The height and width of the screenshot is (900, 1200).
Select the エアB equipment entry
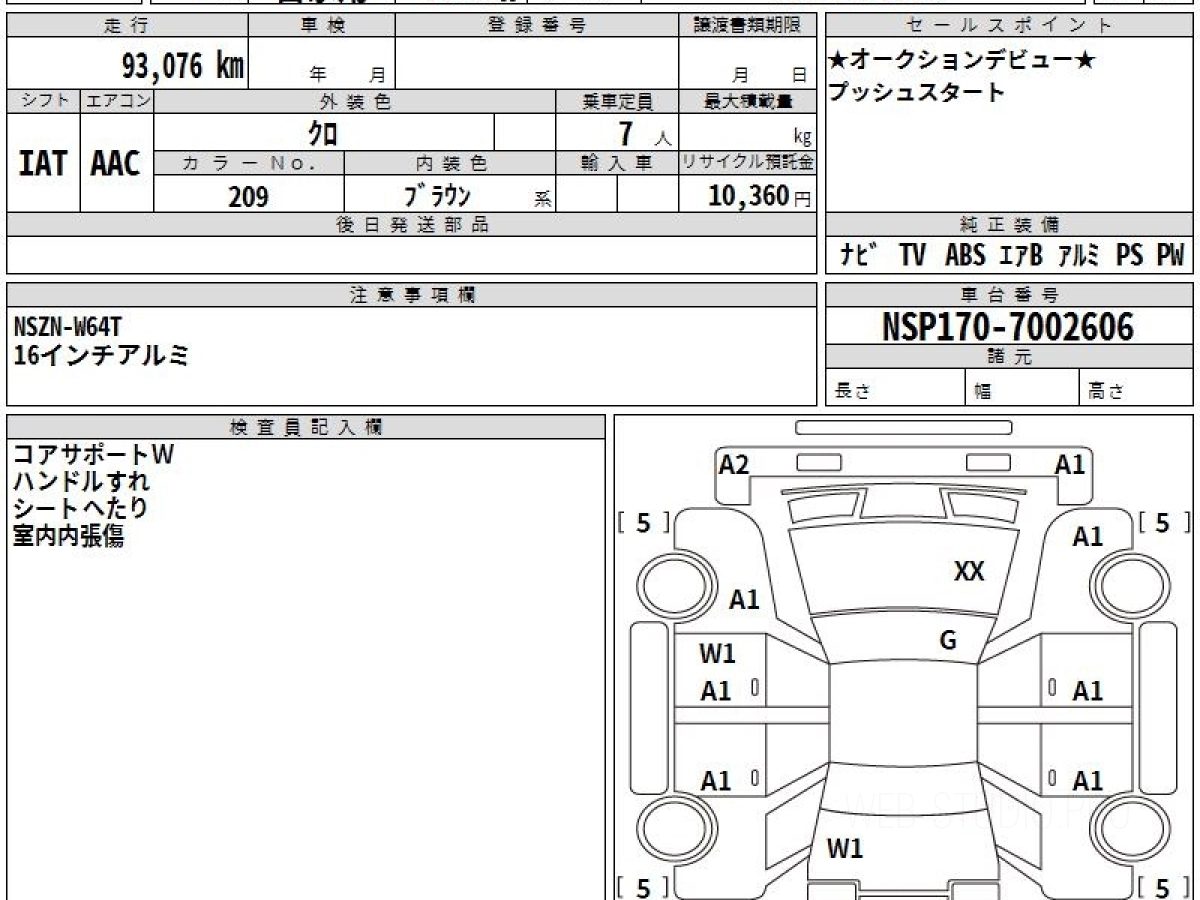point(1022,256)
